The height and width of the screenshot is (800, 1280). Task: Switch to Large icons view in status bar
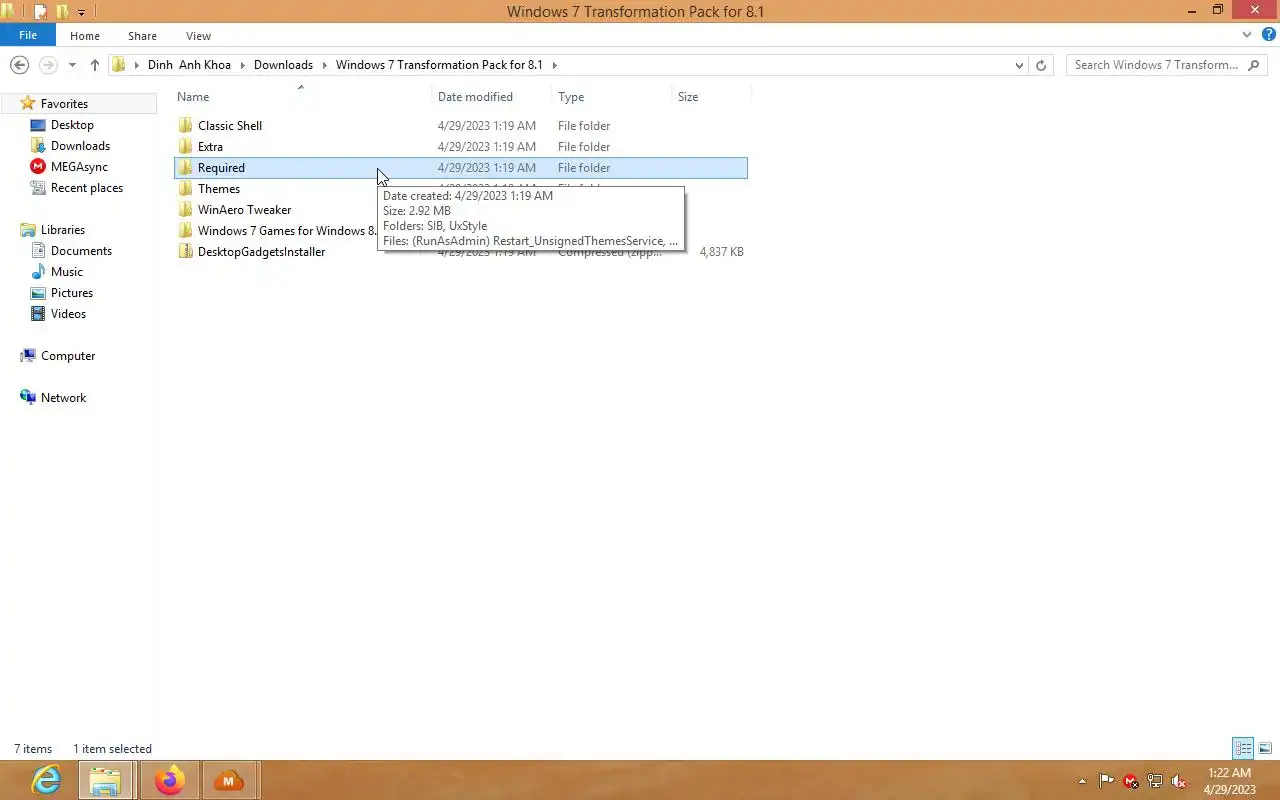(x=1265, y=748)
